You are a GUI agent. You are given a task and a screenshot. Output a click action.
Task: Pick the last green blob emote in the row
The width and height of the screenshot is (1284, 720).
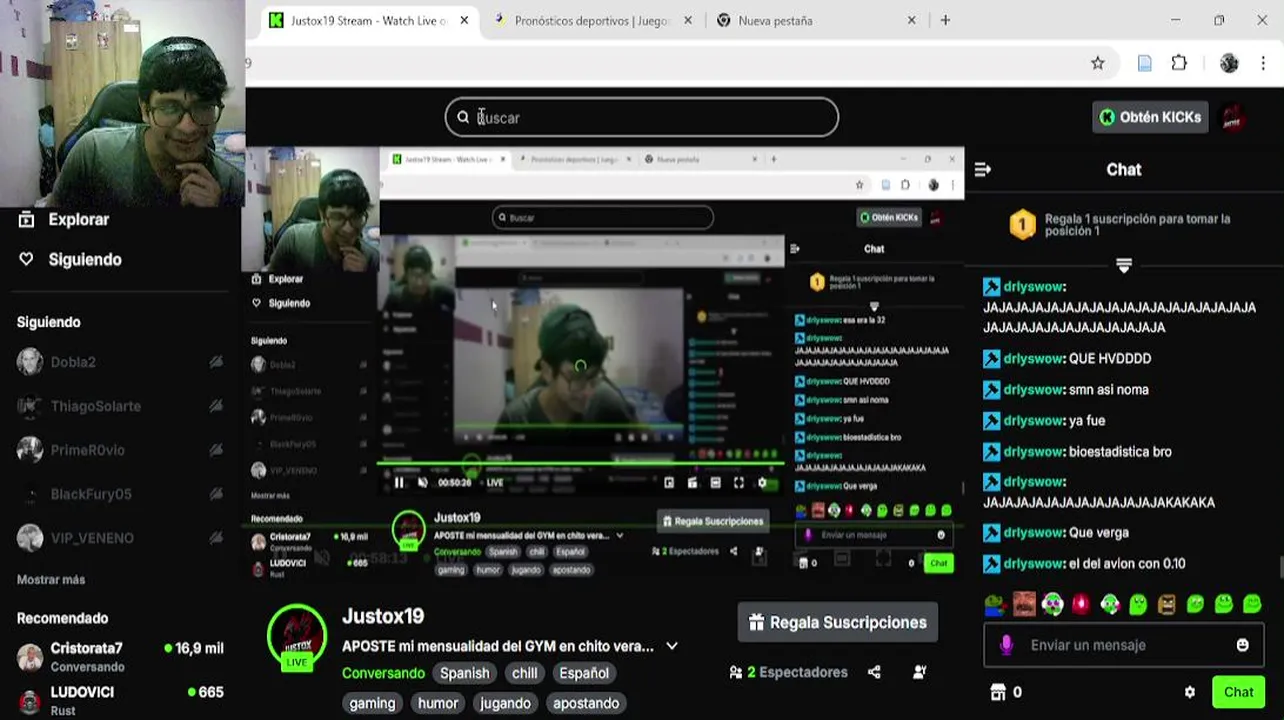coord(1252,604)
